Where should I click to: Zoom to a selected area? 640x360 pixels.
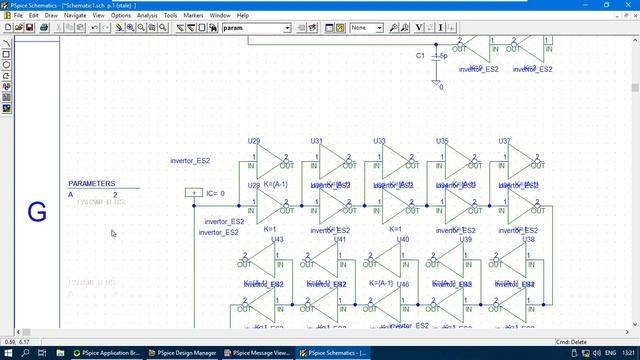(152, 28)
